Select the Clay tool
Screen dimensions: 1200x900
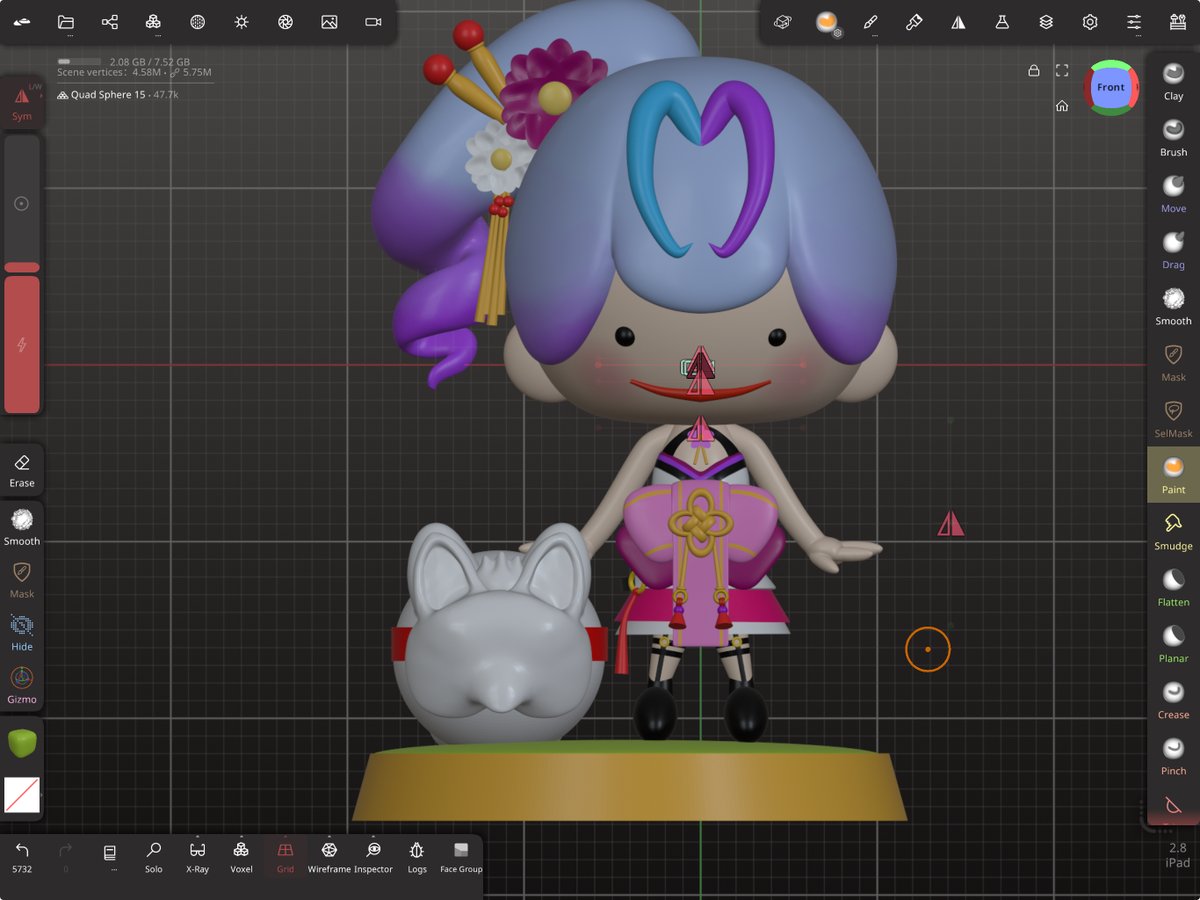pyautogui.click(x=1173, y=81)
